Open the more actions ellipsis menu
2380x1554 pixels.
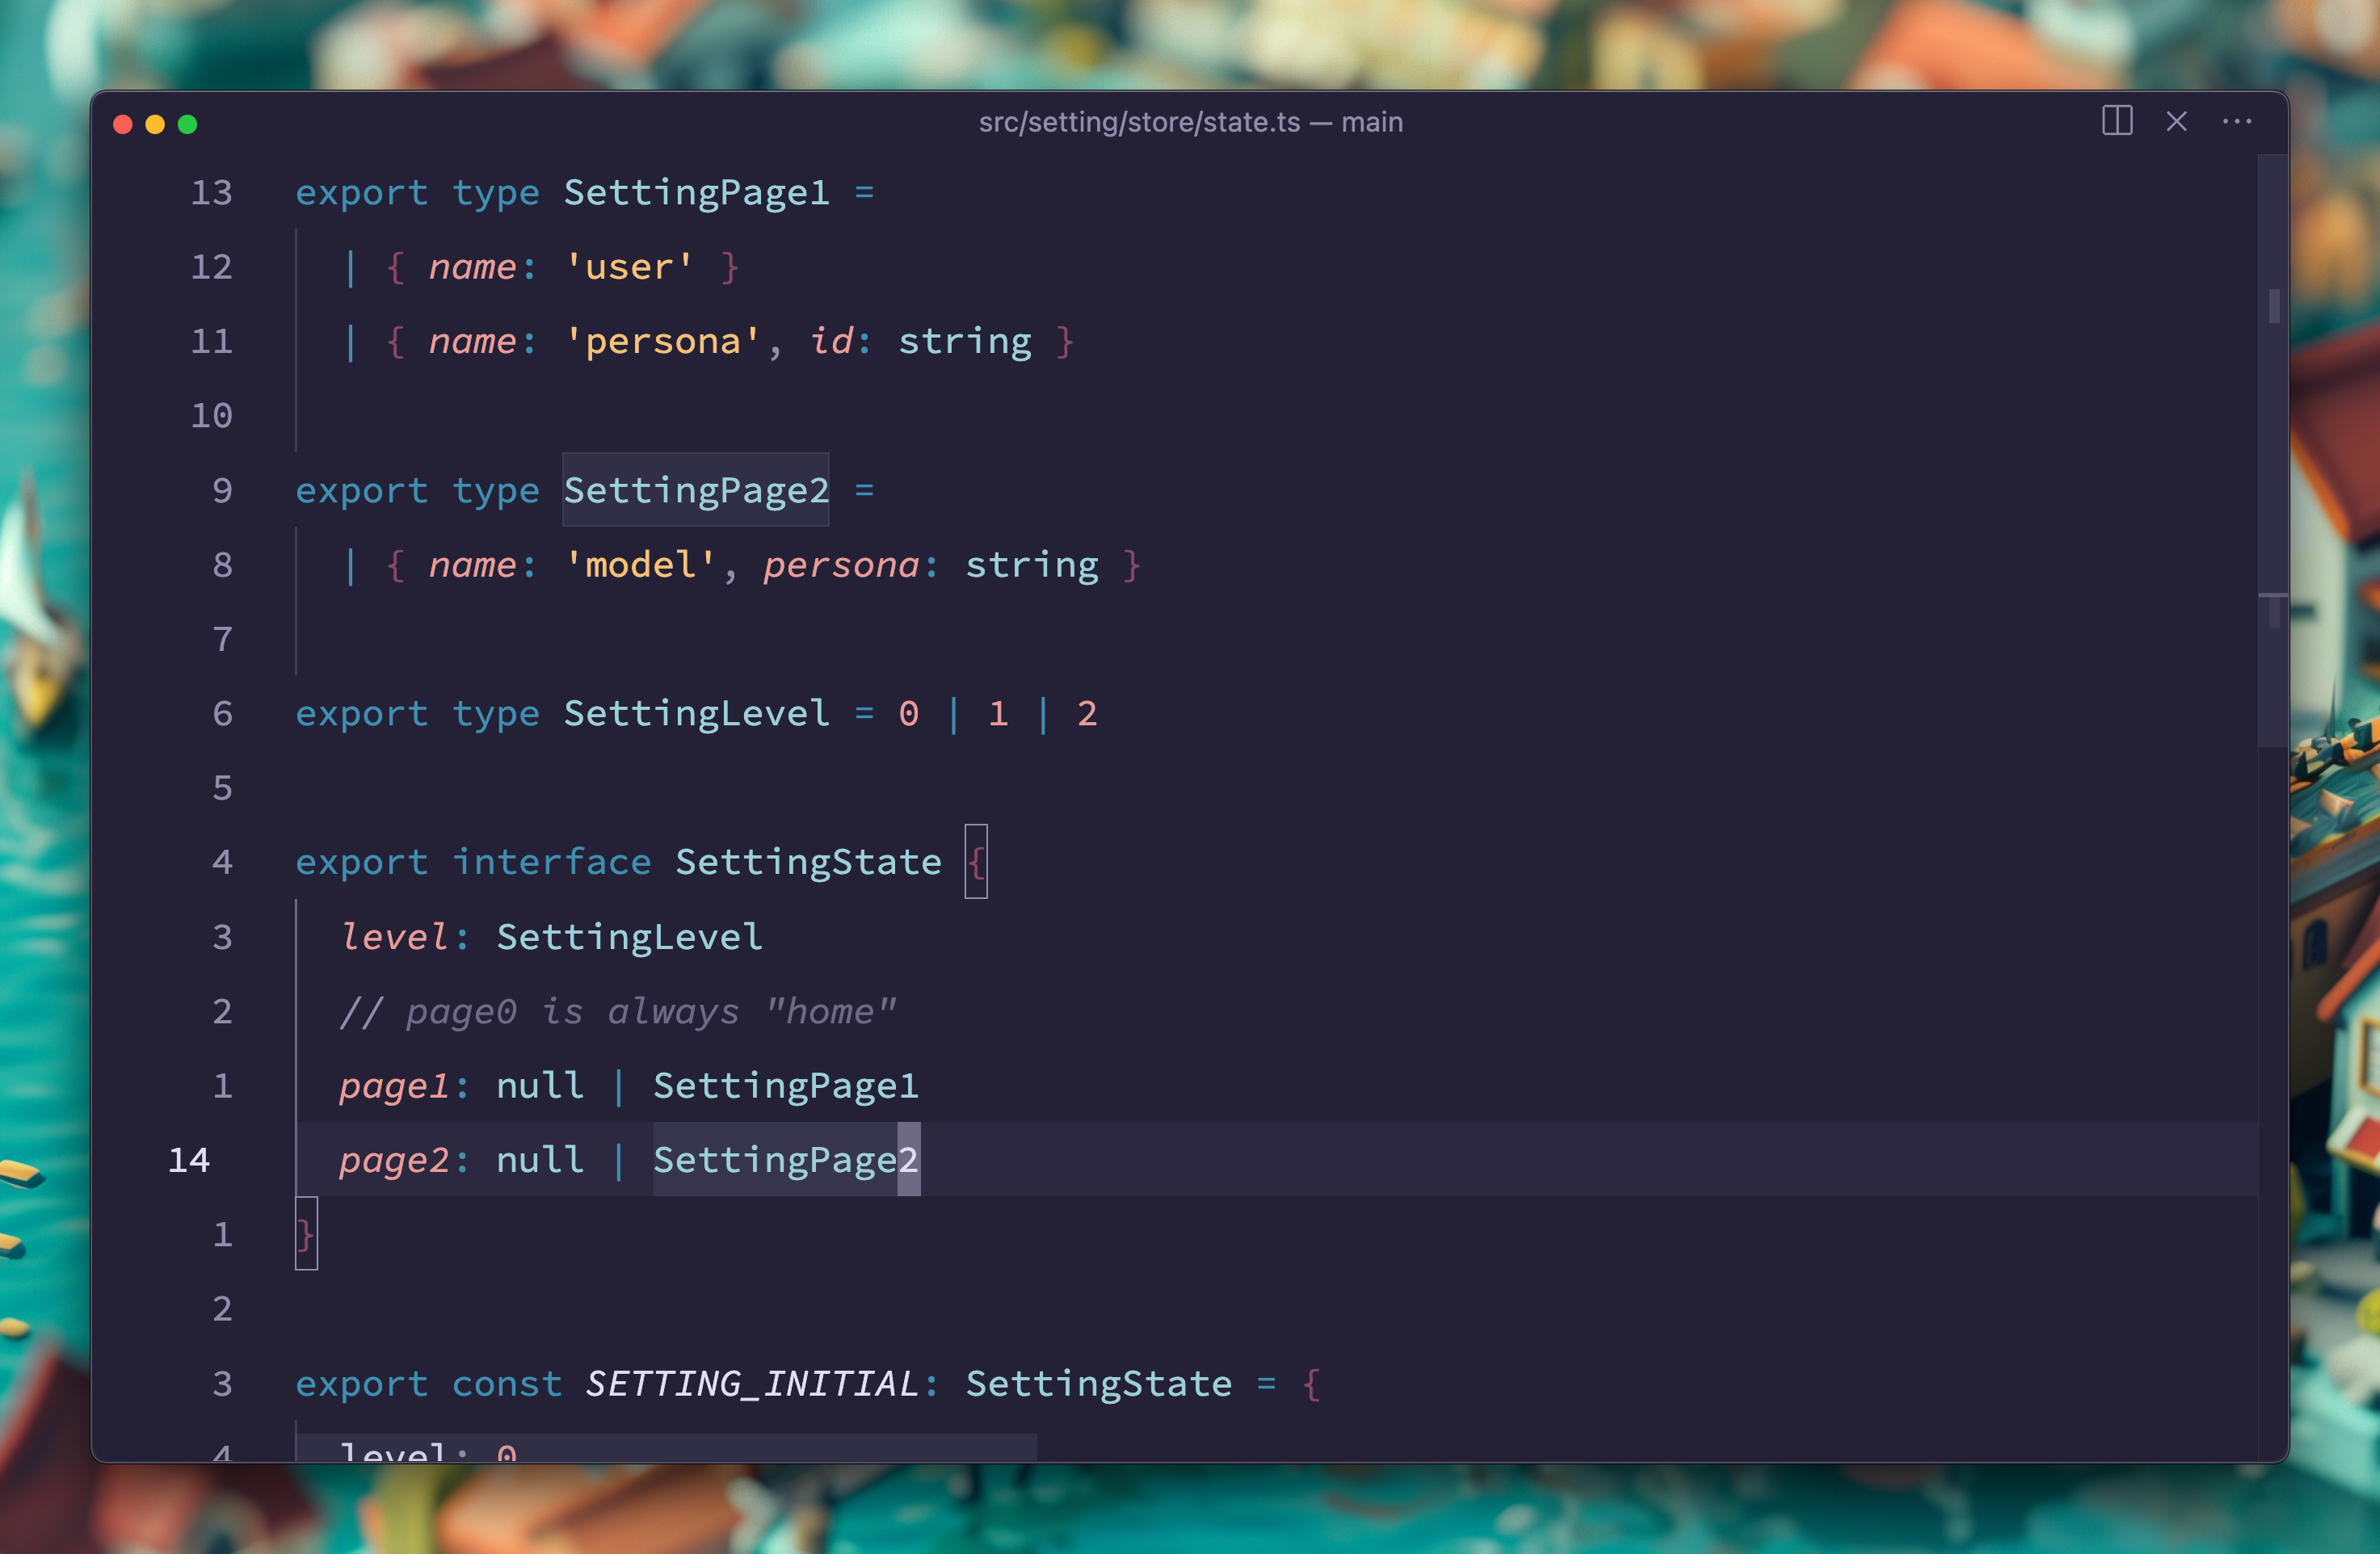[x=2236, y=121]
